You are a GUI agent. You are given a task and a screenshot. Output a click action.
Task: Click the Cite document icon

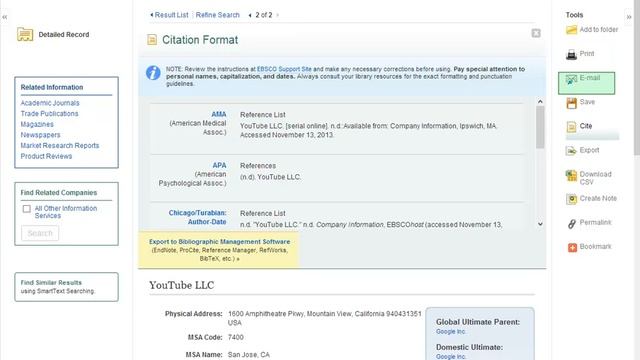[571, 127]
